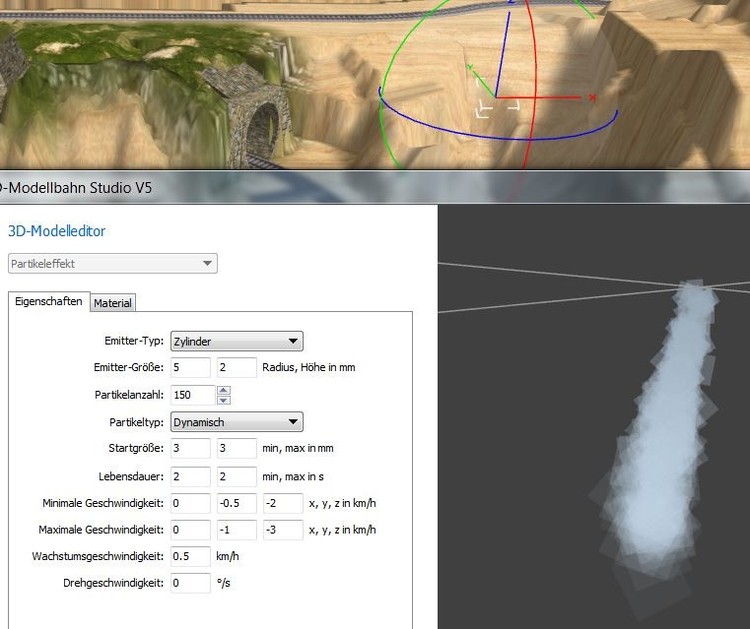This screenshot has height=629, width=750.
Task: Open the Partikeleffekt dropdown
Action: coord(112,264)
